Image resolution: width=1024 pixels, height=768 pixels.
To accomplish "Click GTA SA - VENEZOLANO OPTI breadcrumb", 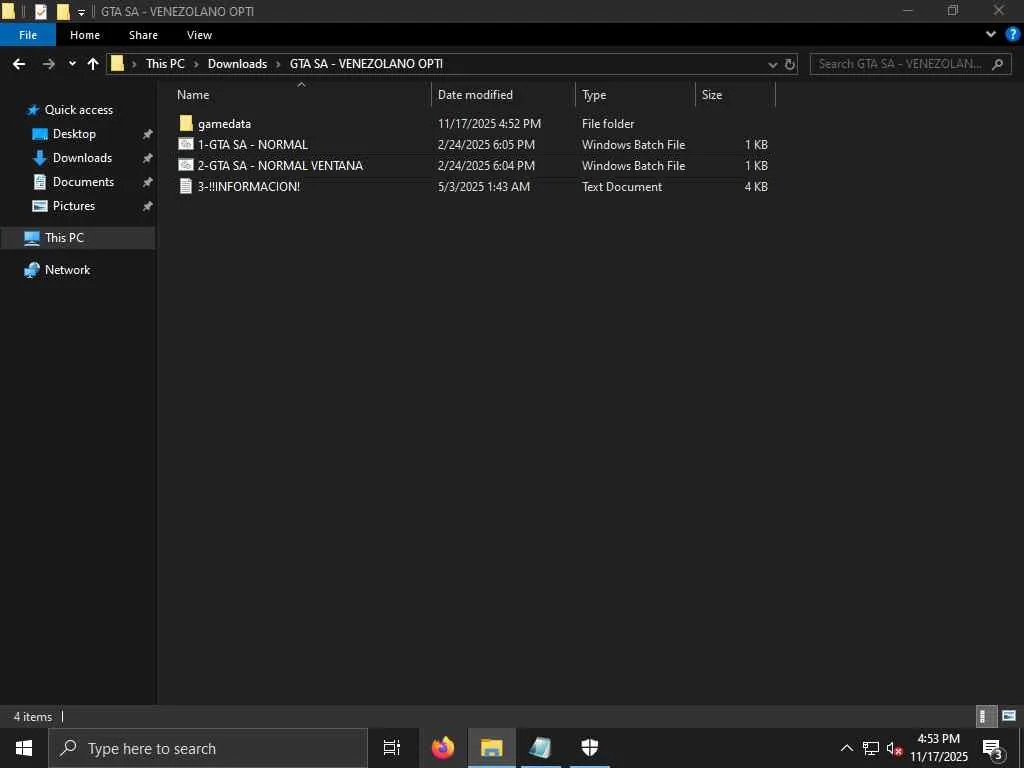I will coord(366,64).
